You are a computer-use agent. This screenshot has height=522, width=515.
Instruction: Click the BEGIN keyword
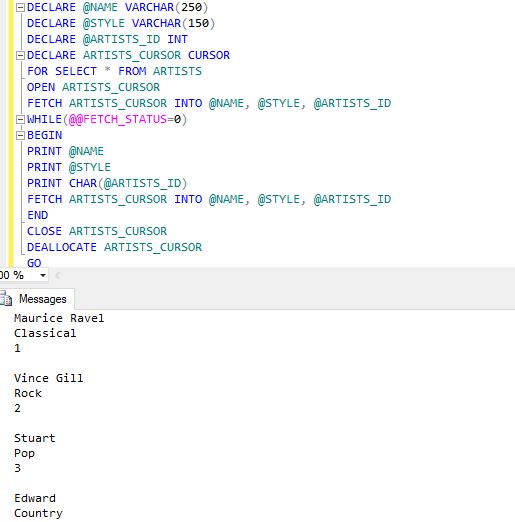(x=44, y=135)
